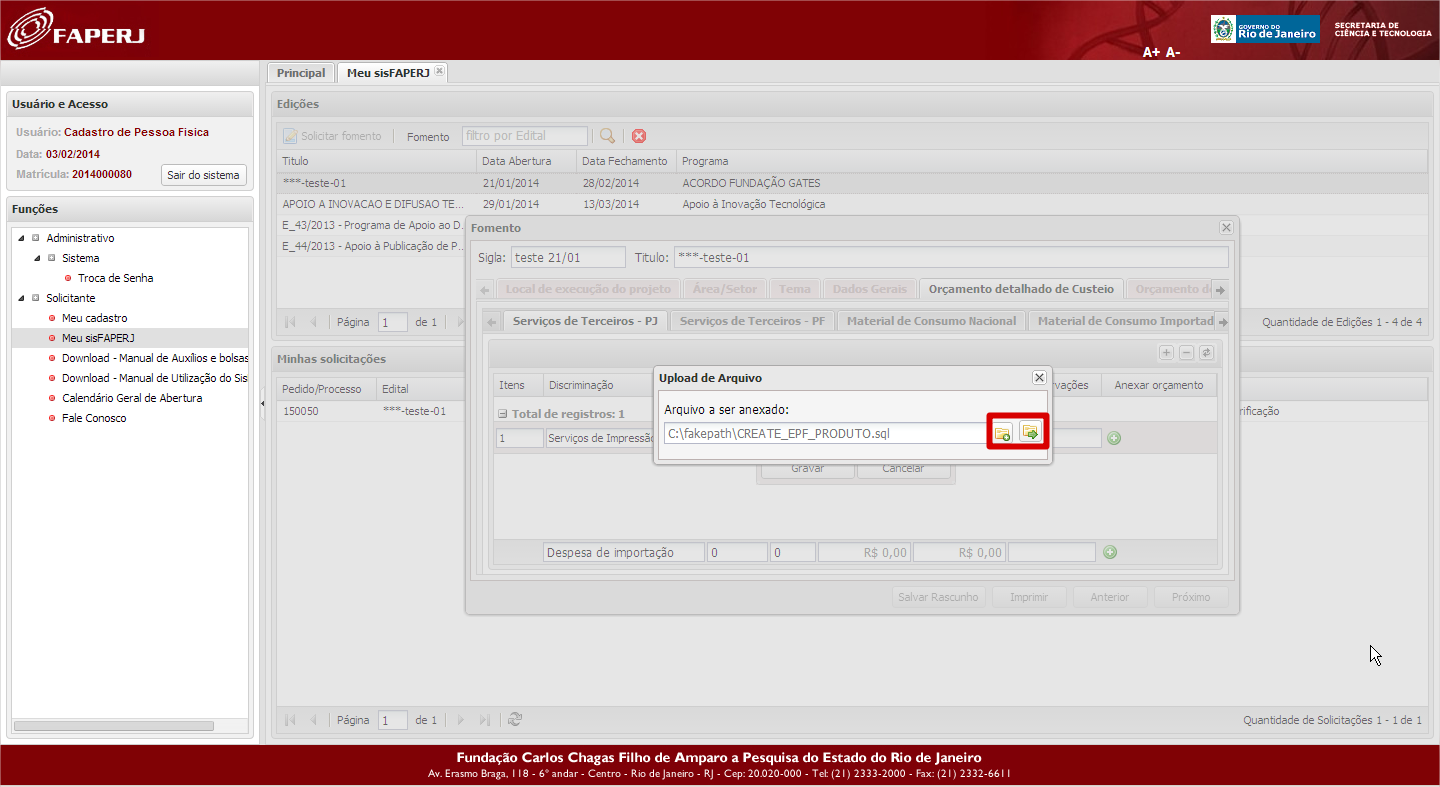Select the Material de Consumo Nacional subtab
Screen dimensions: 1440x787
coord(931,321)
